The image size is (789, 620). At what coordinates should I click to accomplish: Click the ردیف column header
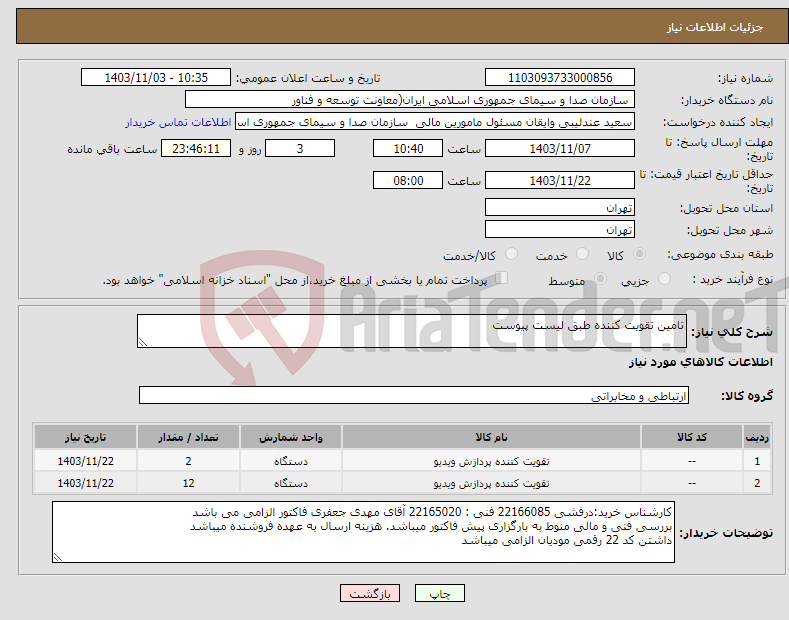757,437
